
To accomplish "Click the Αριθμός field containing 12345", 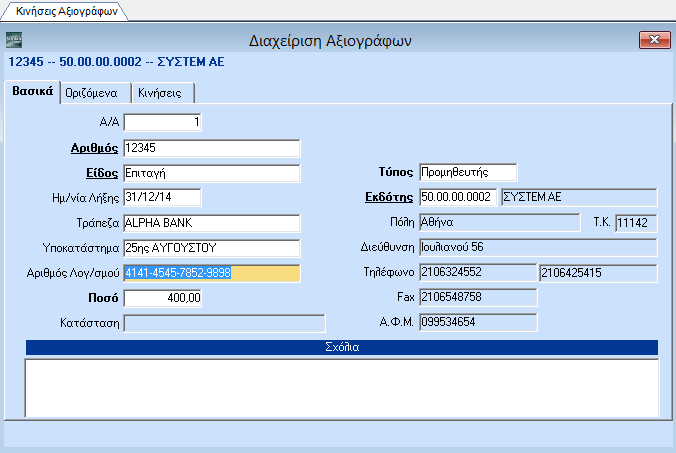I will pyautogui.click(x=212, y=148).
